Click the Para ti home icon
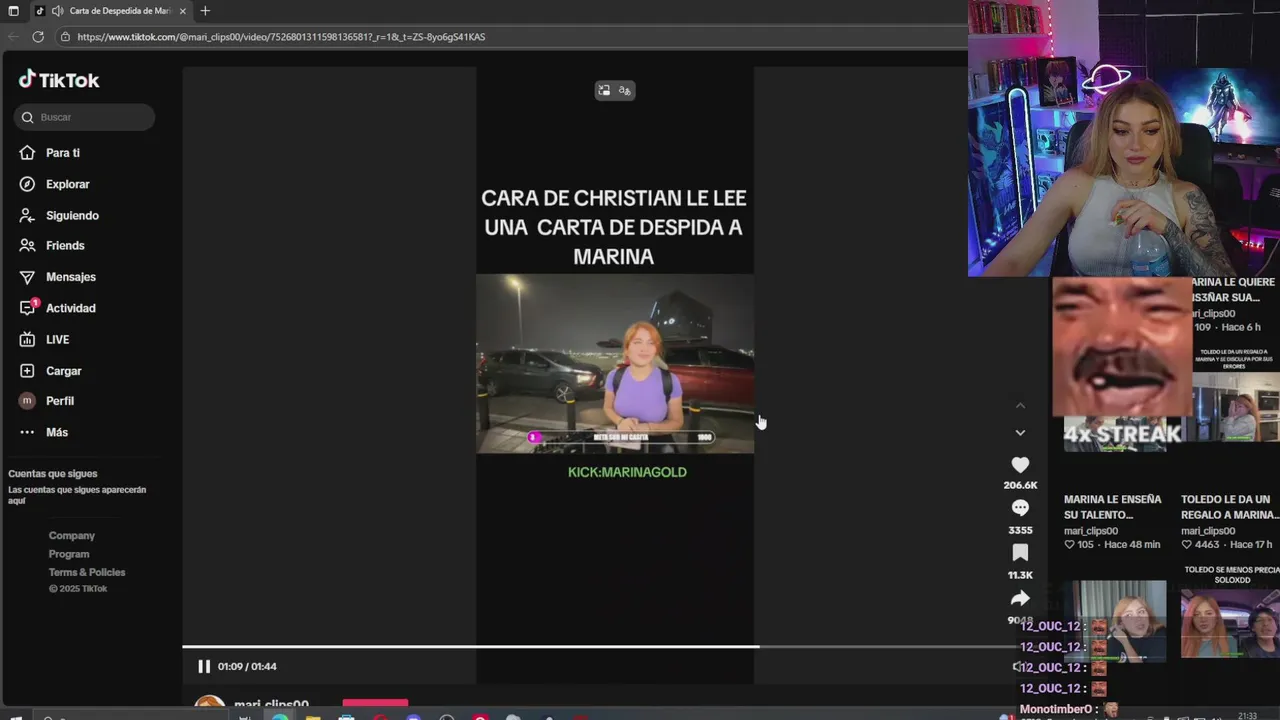1280x720 pixels. pyautogui.click(x=27, y=153)
